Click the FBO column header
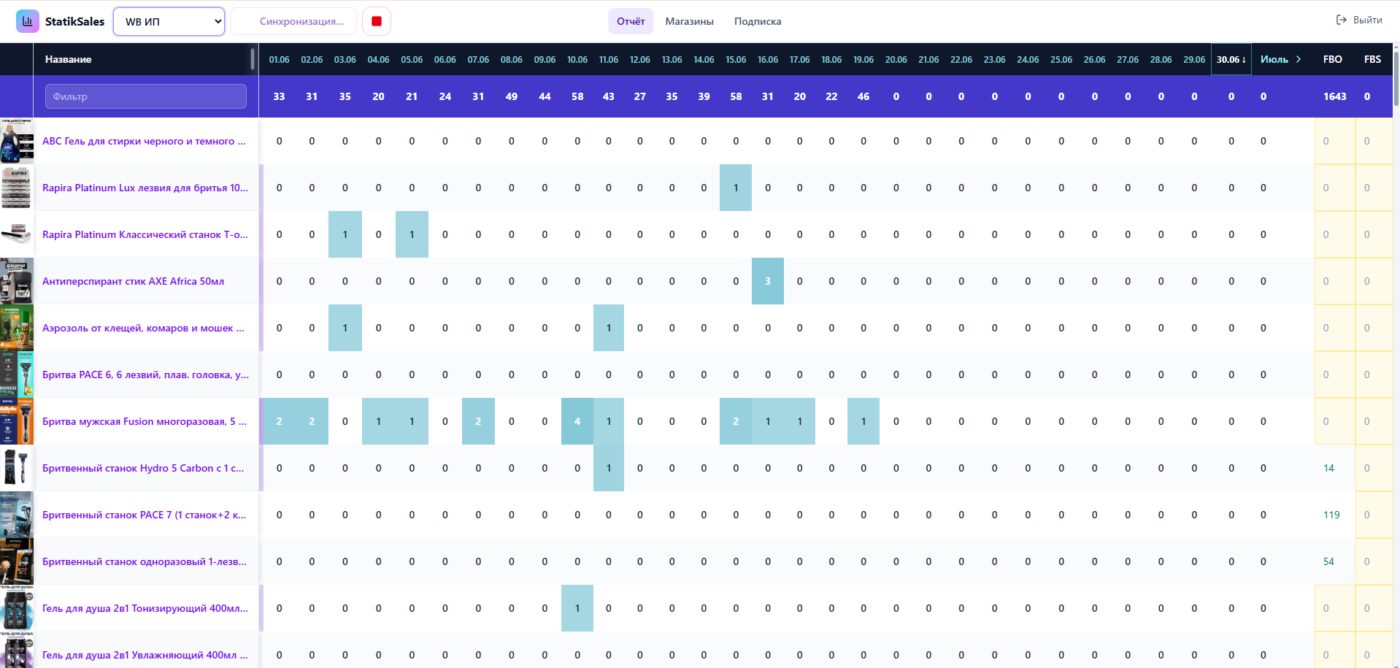Screen dimensions: 1400x668 pos(1332,59)
